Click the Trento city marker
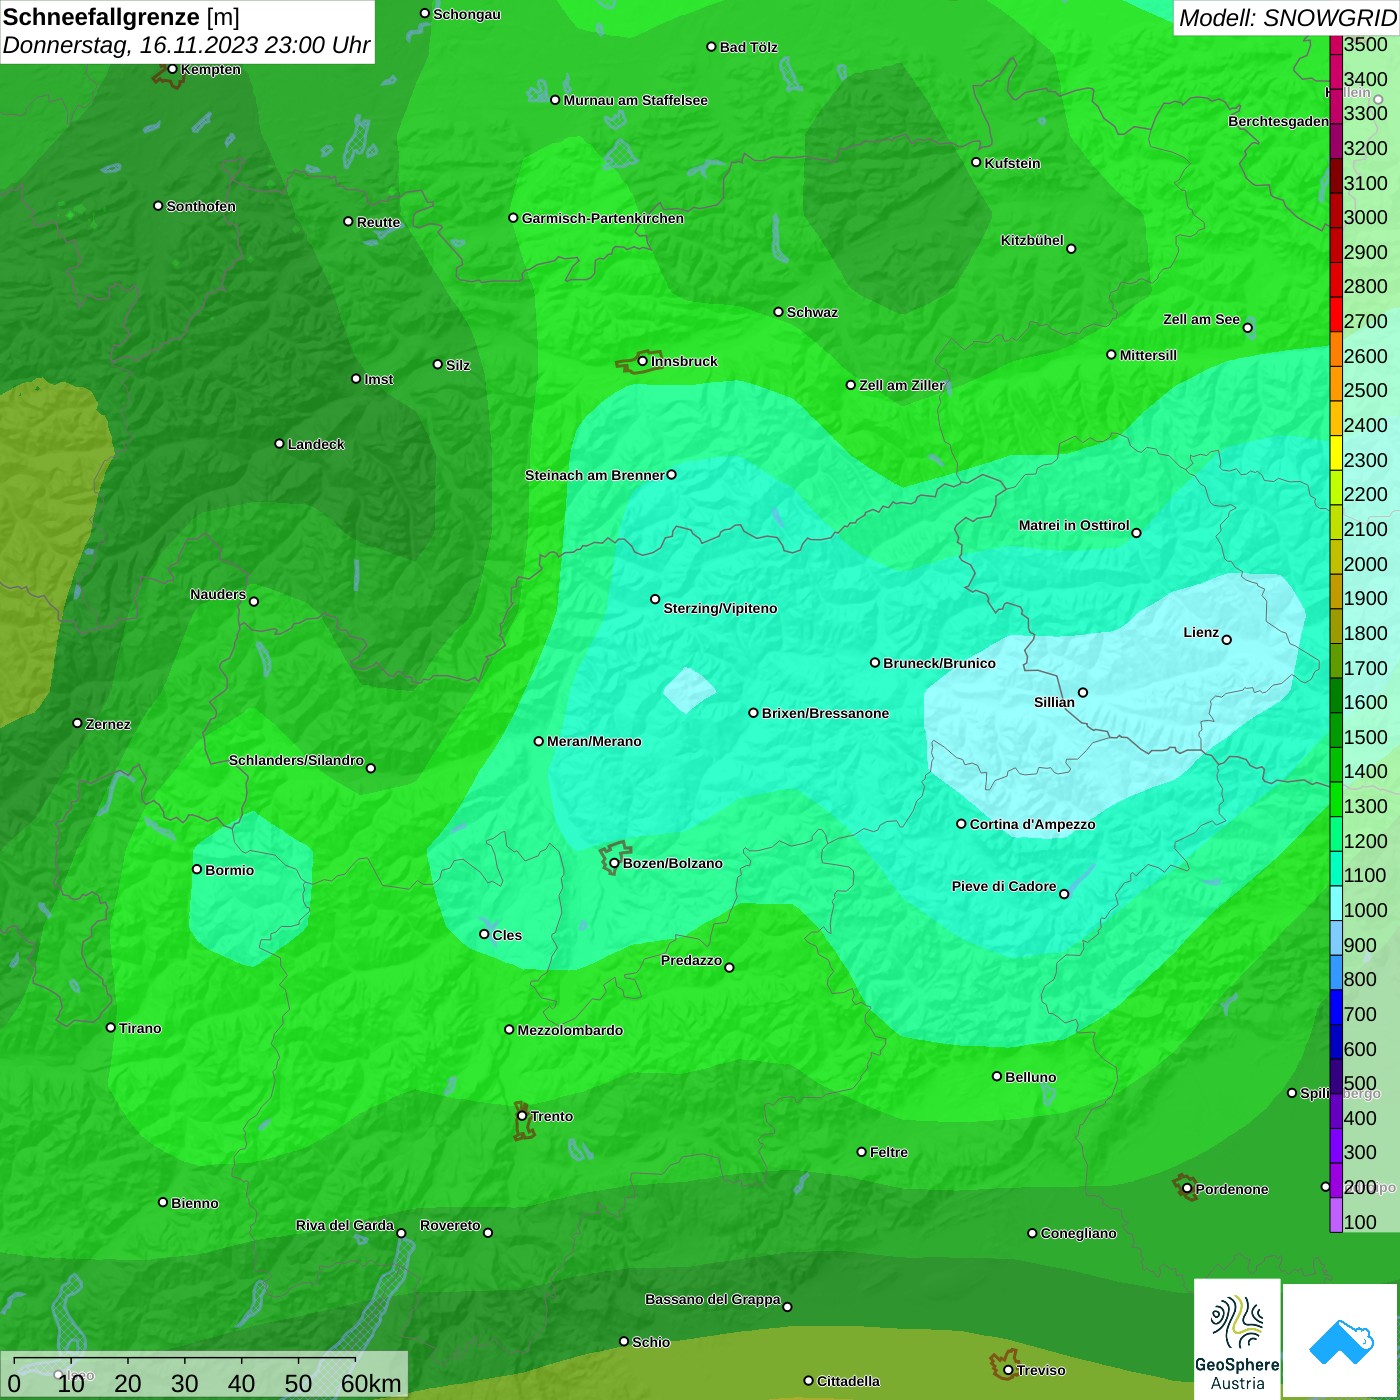This screenshot has height=1400, width=1400. (x=522, y=1116)
